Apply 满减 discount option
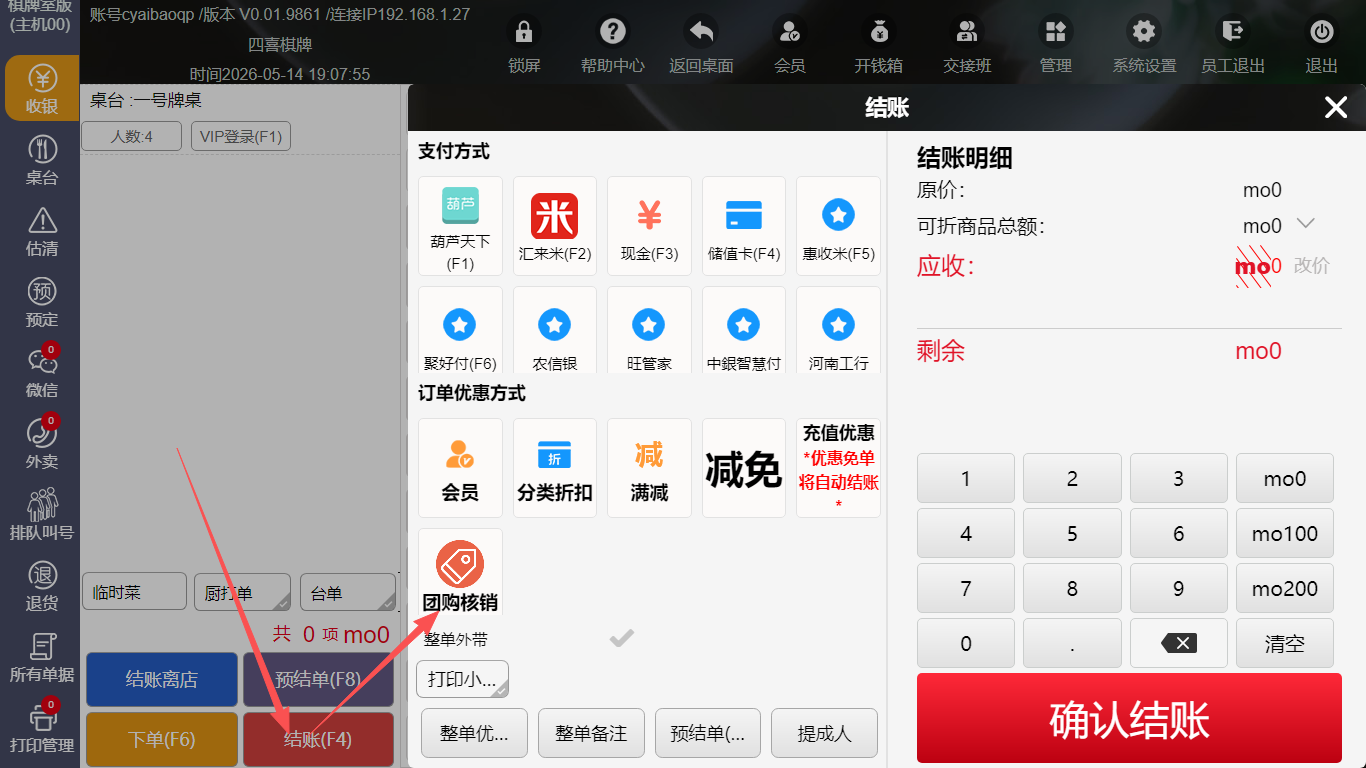Screen dimensions: 1366x768 pyautogui.click(x=649, y=468)
